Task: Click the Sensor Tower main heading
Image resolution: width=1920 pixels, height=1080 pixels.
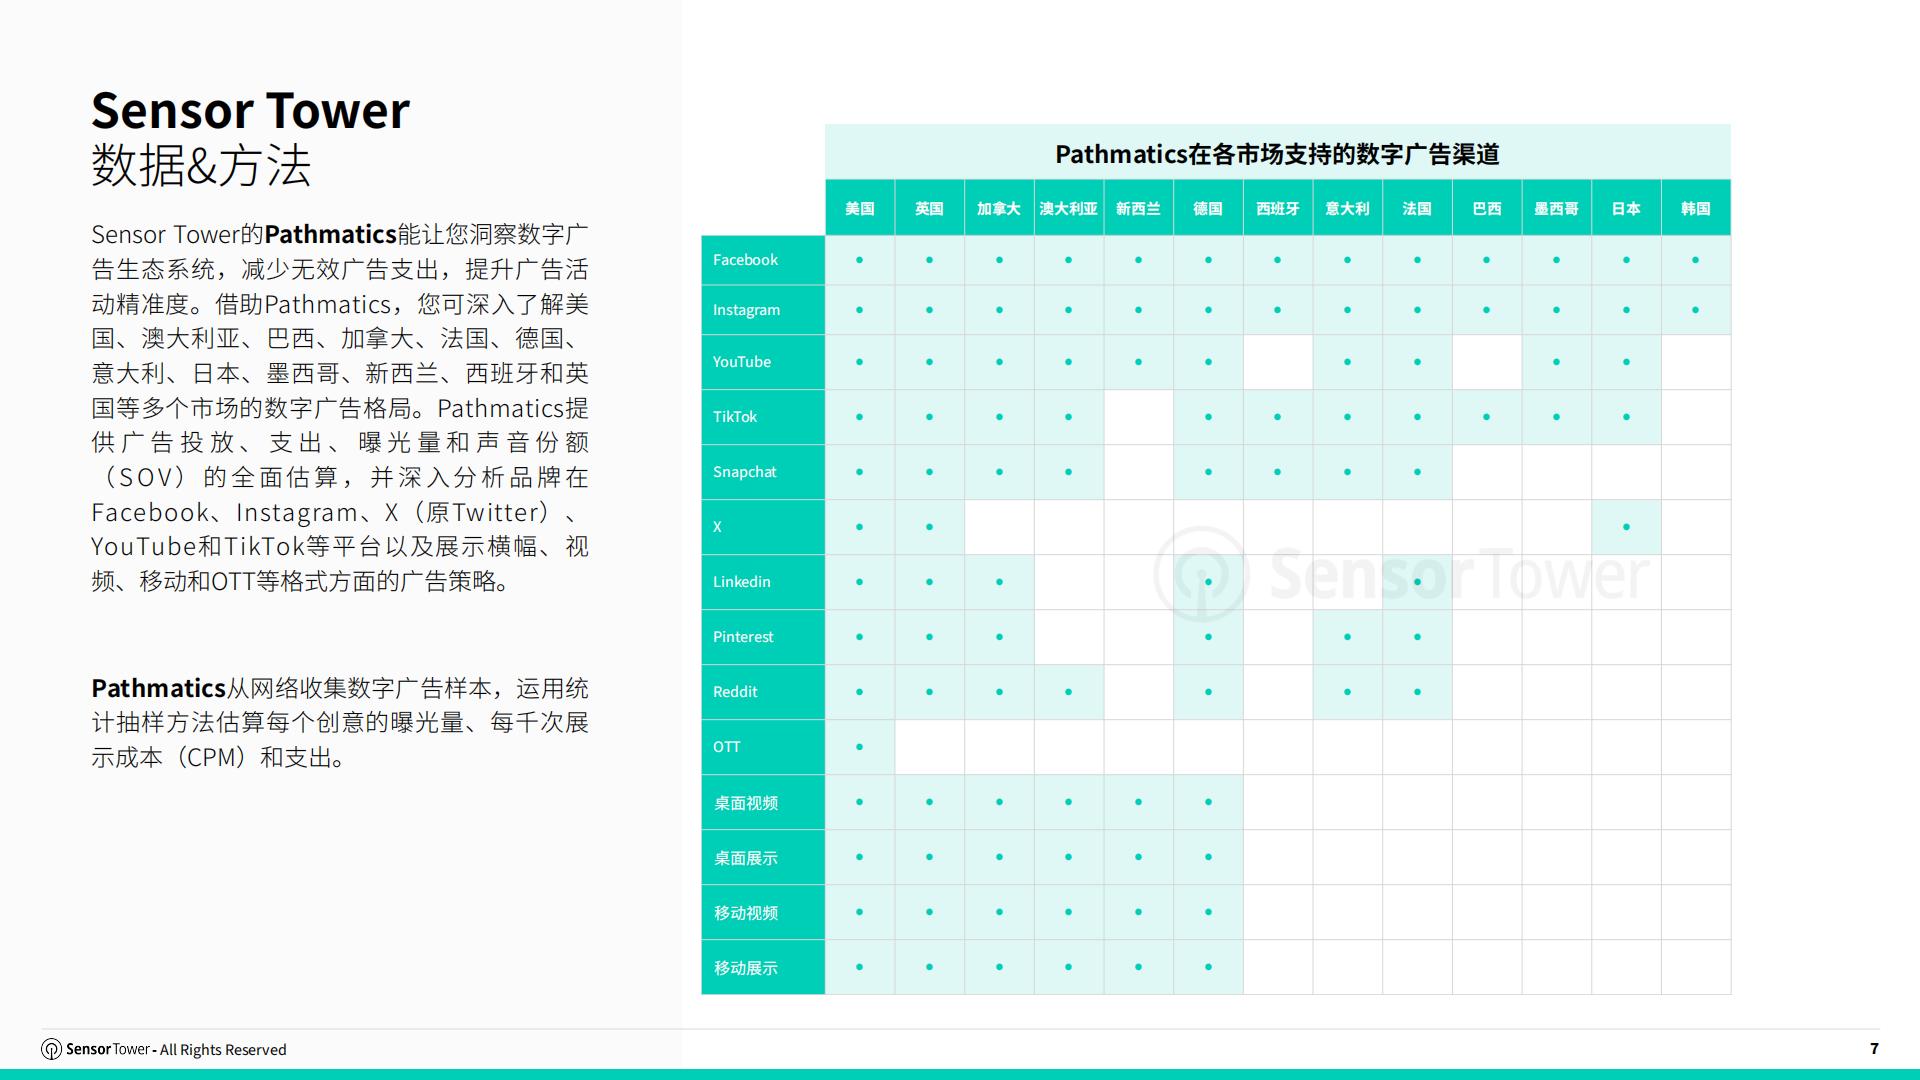Action: [x=250, y=110]
